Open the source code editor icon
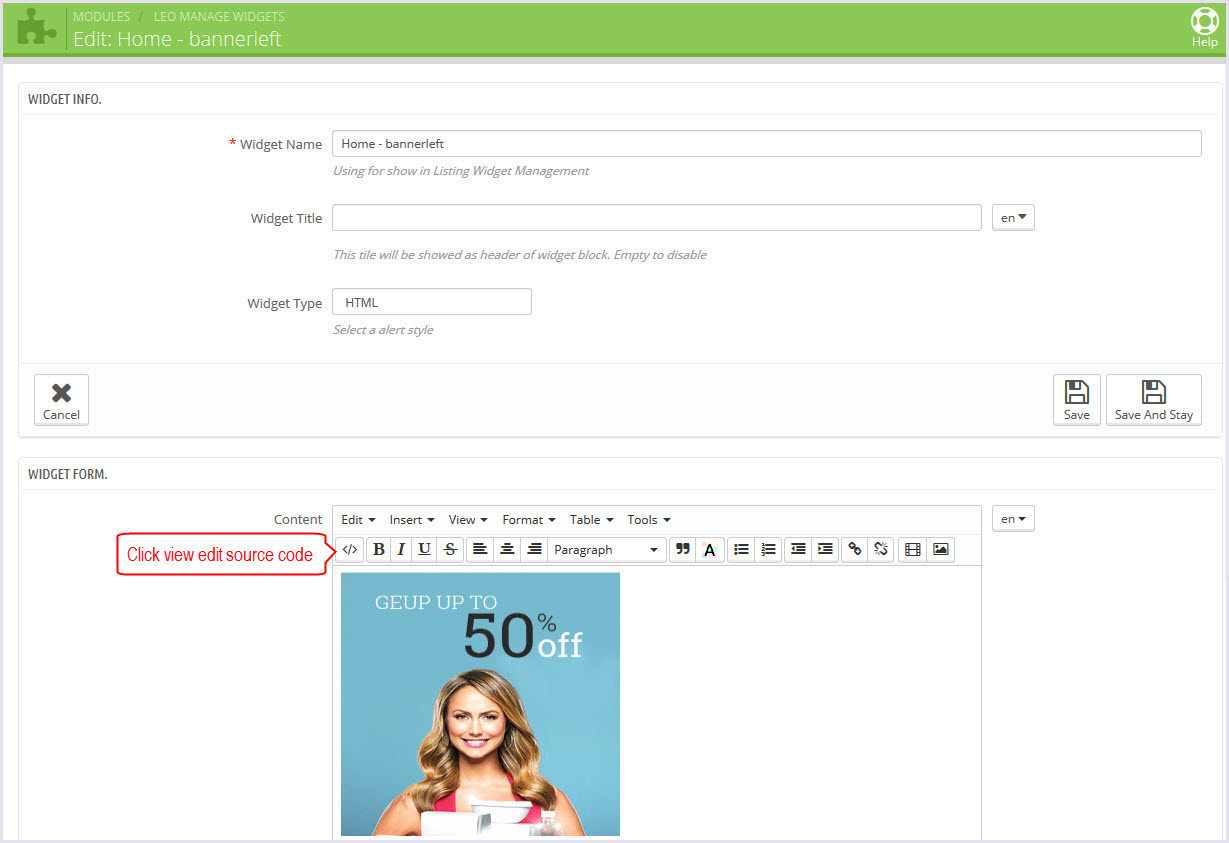This screenshot has height=843, width=1229. [x=349, y=549]
